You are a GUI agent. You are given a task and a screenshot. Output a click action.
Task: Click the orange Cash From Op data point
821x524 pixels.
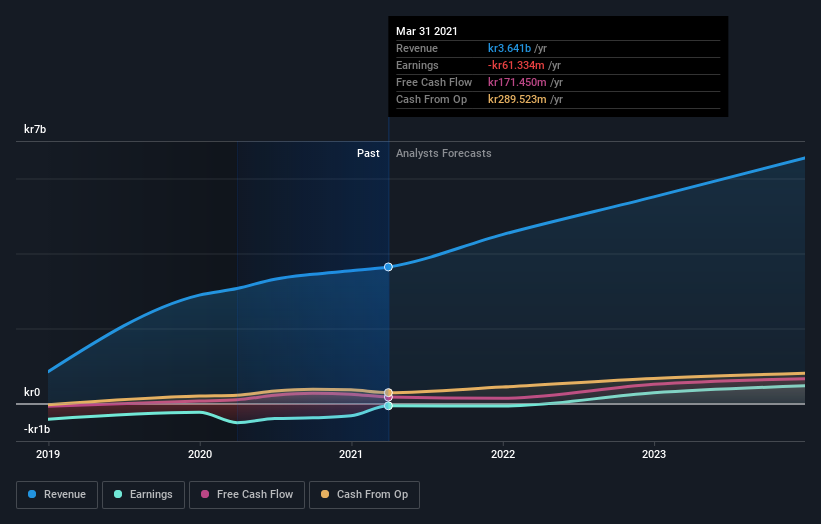point(388,393)
